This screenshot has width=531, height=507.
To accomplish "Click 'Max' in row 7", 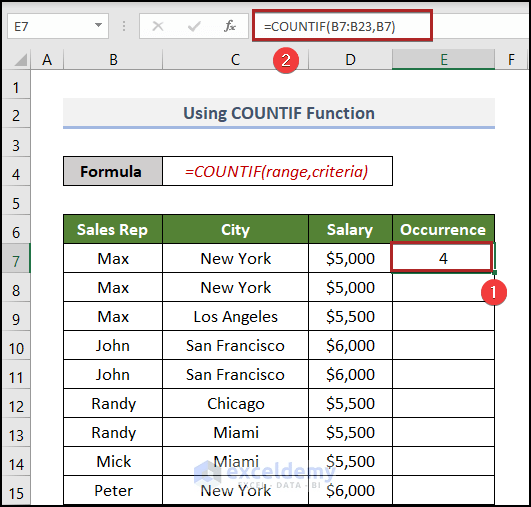I will 113,258.
